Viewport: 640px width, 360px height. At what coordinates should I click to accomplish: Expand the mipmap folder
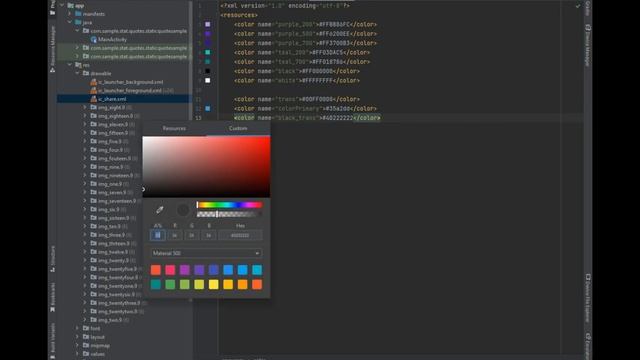pos(78,345)
